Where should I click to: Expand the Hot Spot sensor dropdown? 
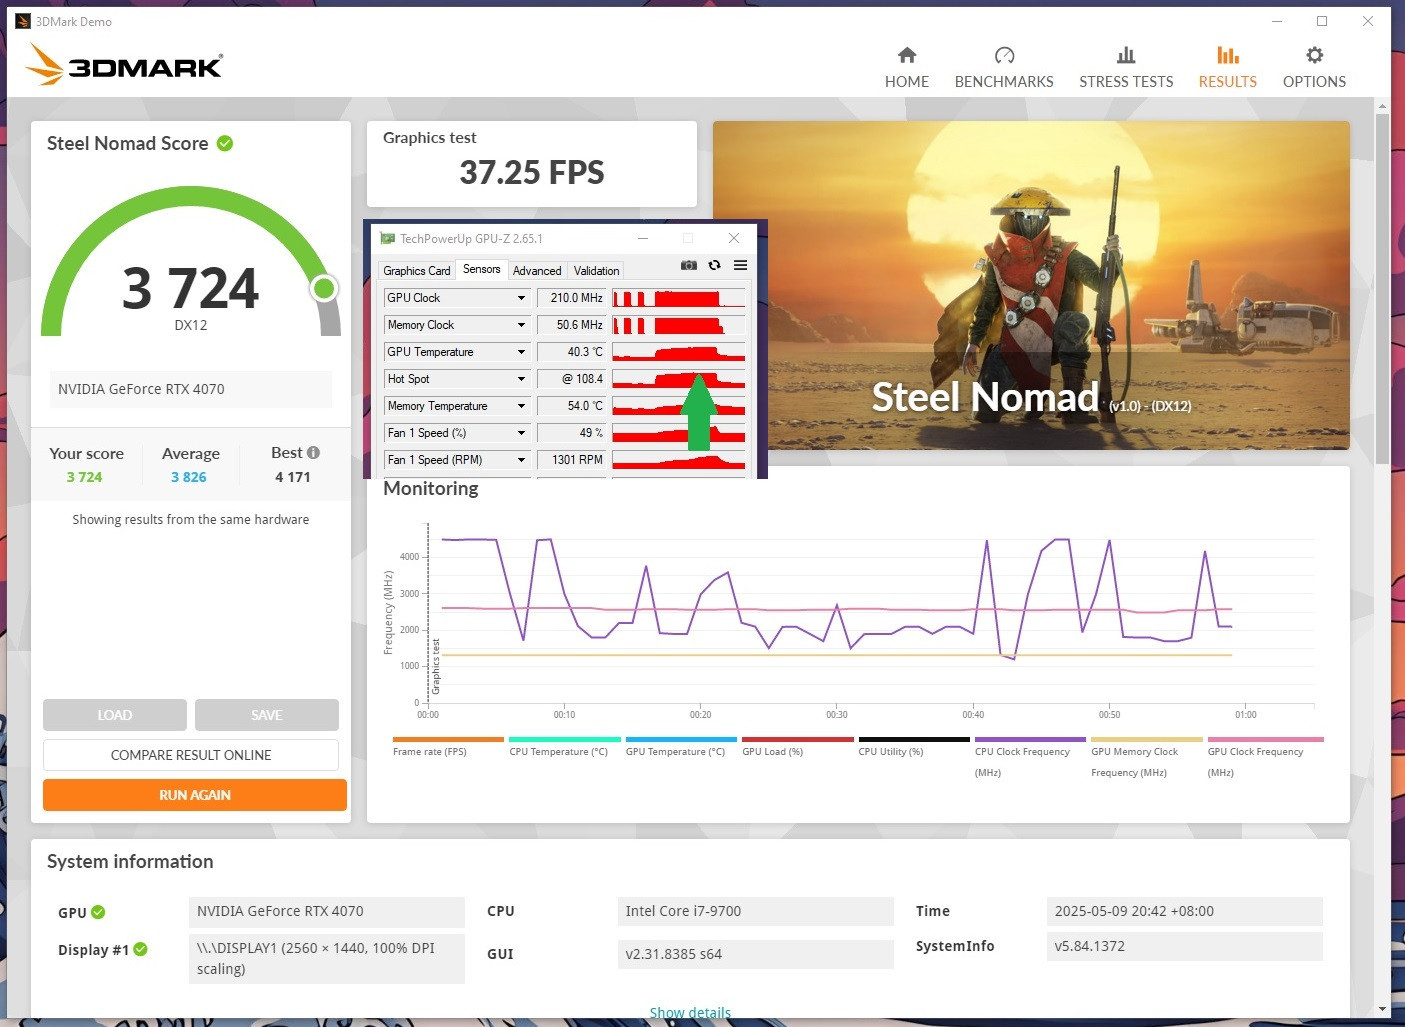point(521,379)
